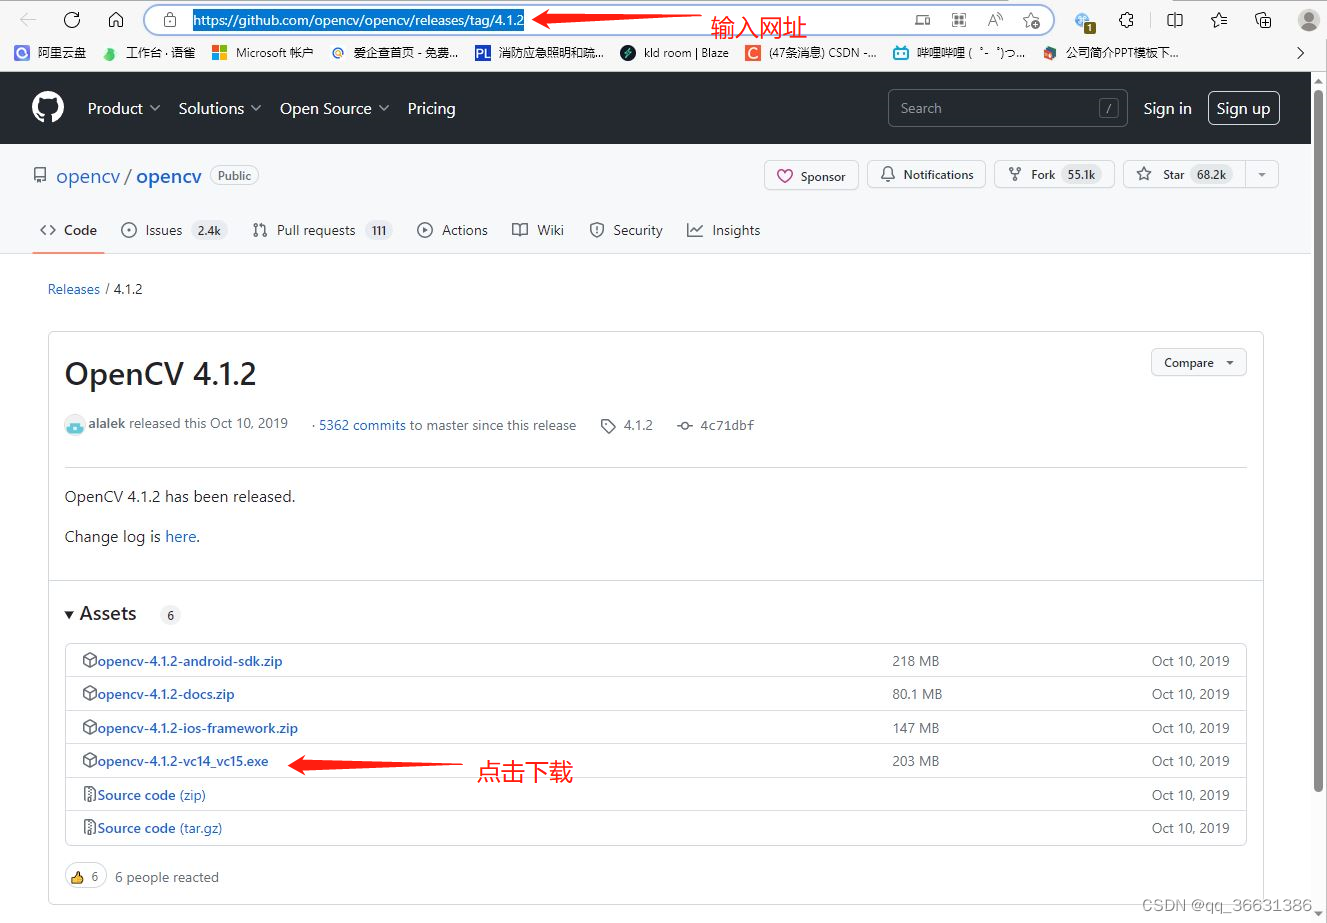Download Source code (tar.gz)
Image resolution: width=1327 pixels, height=923 pixels.
pyautogui.click(x=160, y=828)
